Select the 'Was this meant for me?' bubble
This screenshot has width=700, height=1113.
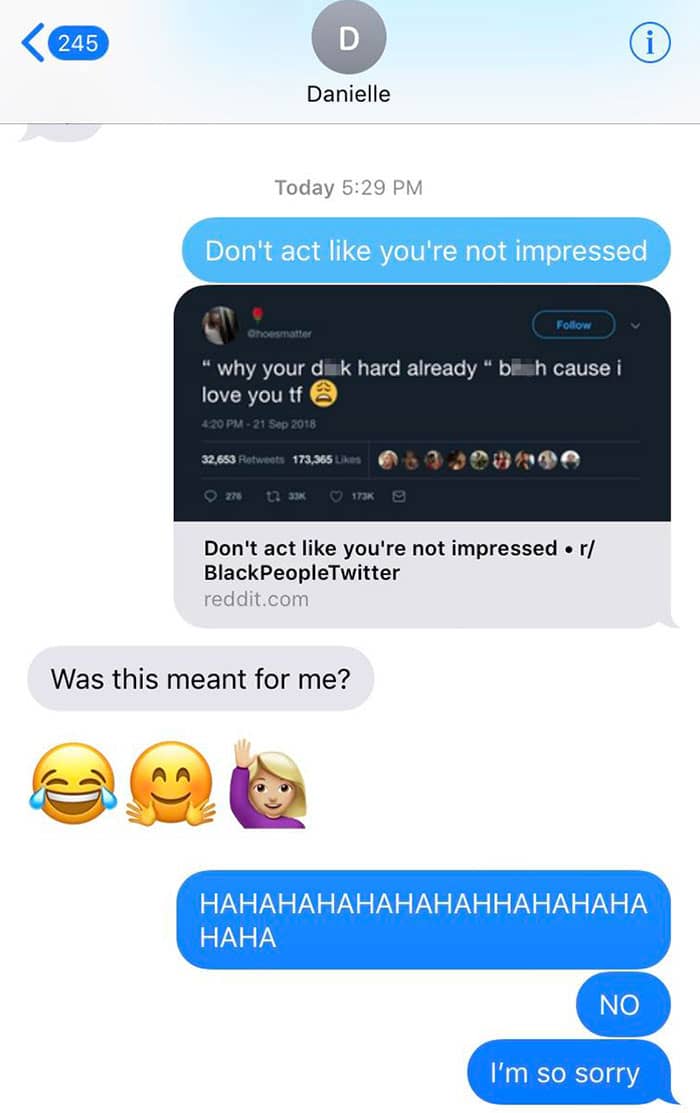click(x=200, y=679)
